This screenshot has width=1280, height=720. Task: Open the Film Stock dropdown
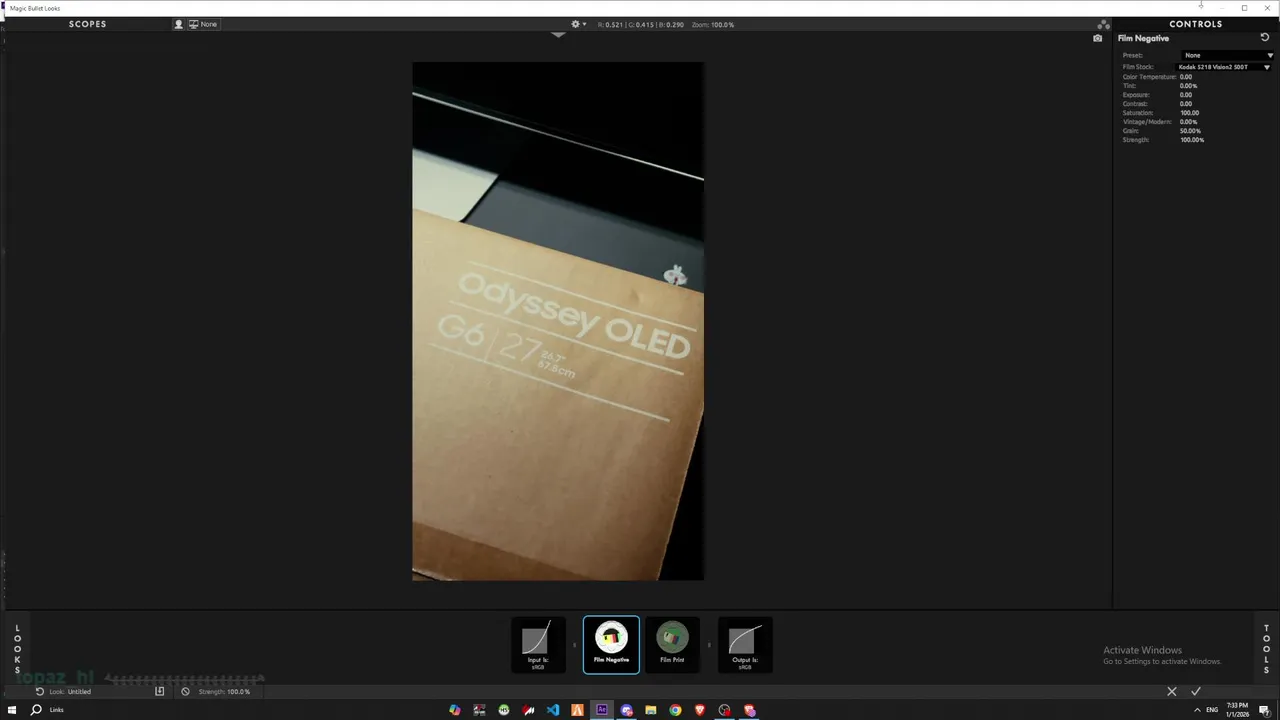pos(1224,67)
